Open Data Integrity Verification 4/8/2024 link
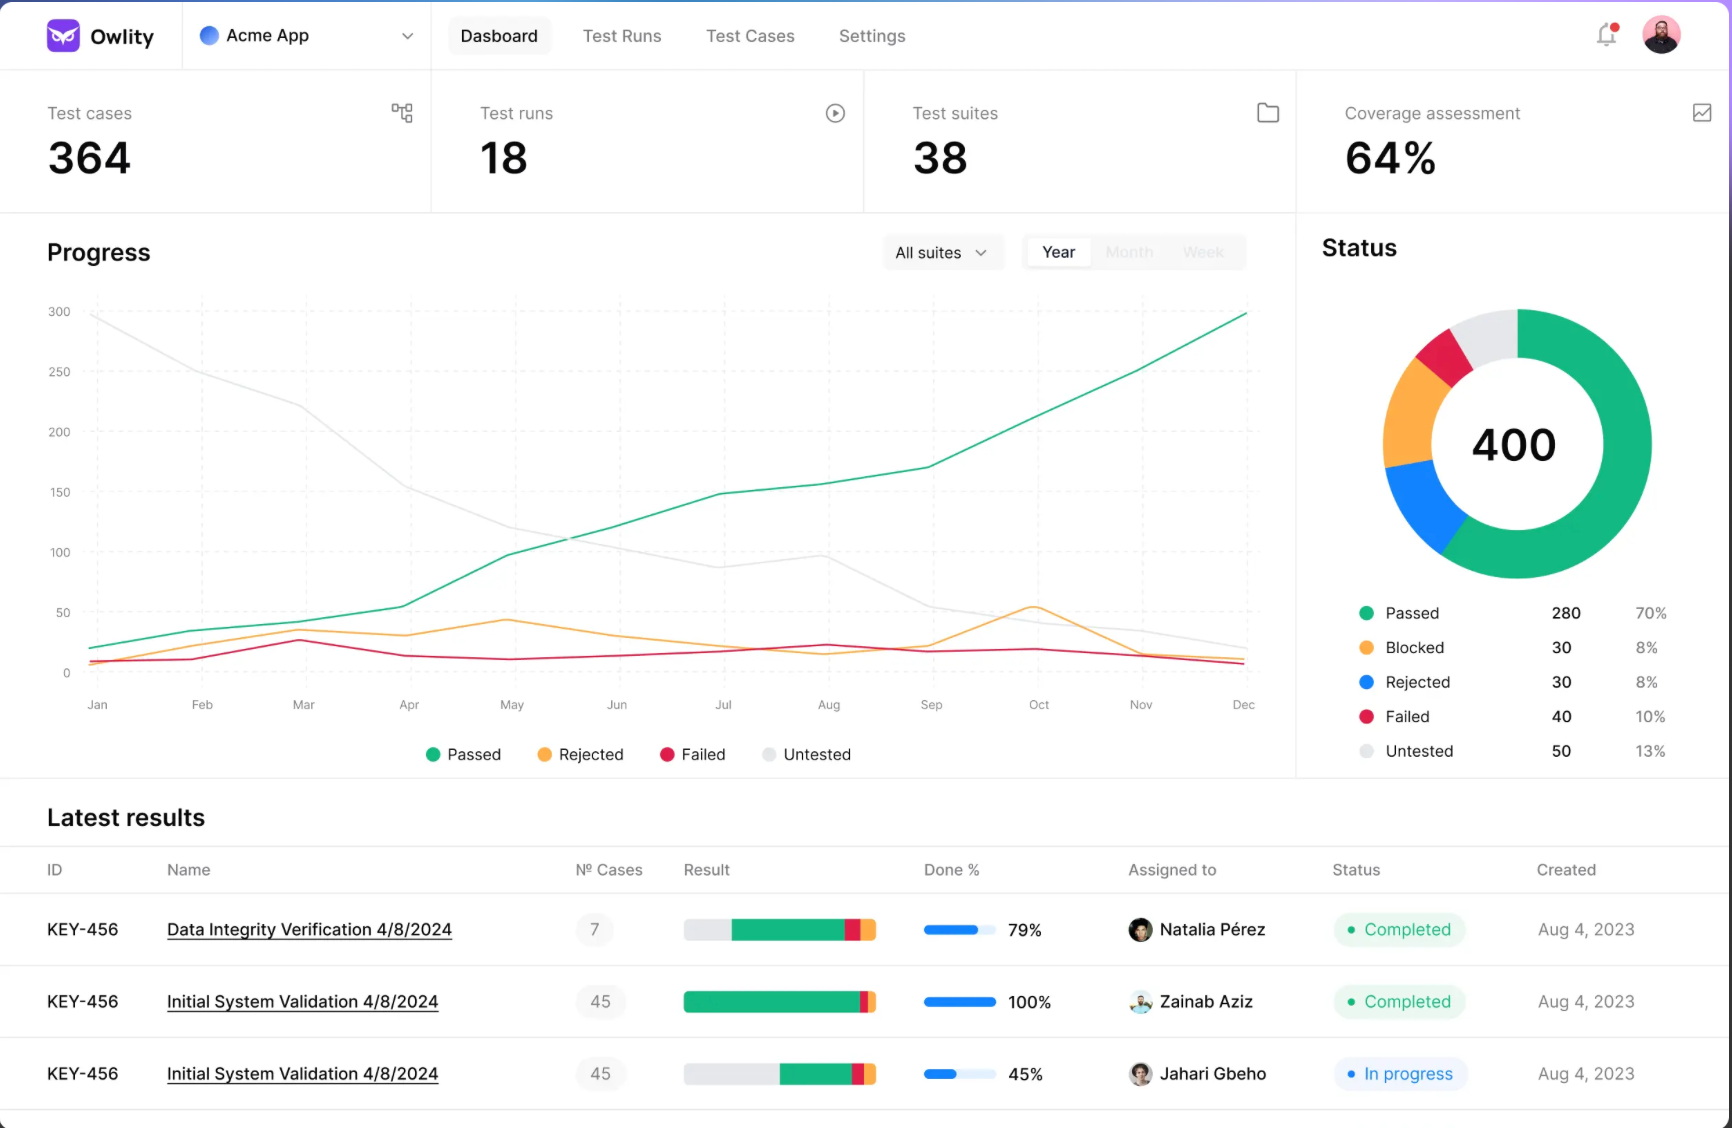The width and height of the screenshot is (1732, 1128). (x=309, y=930)
